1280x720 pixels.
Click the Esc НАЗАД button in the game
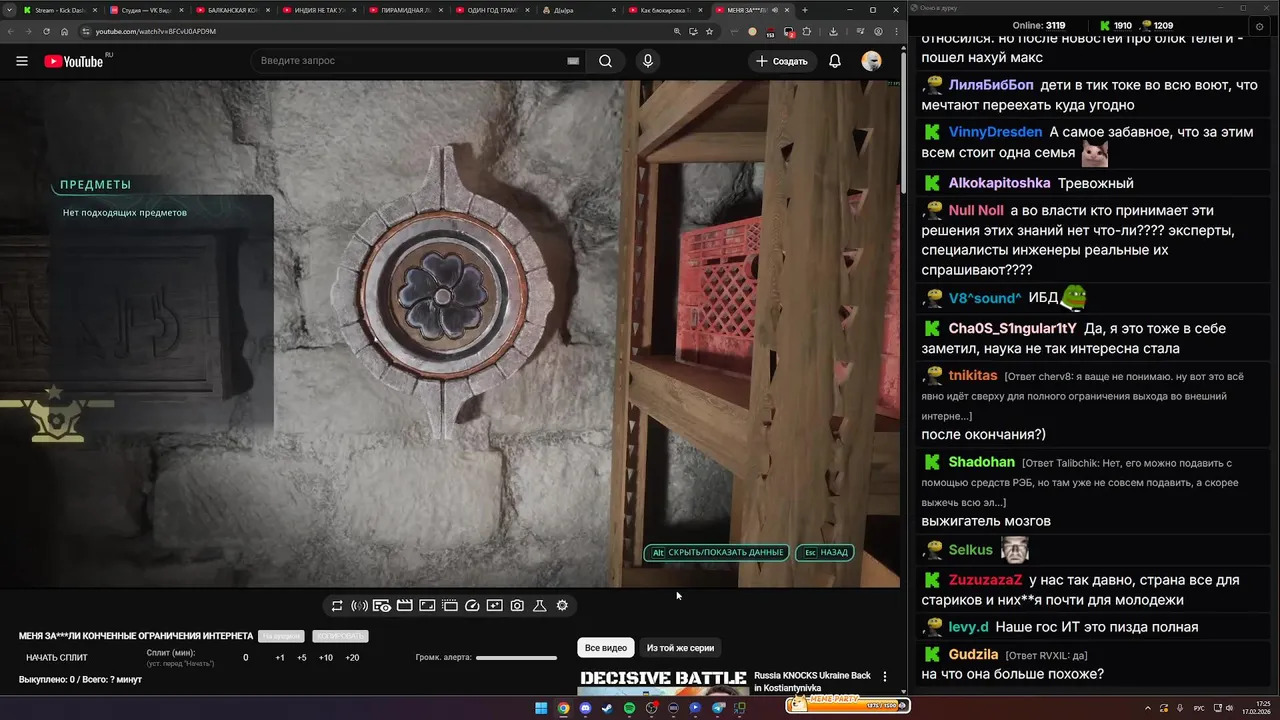(x=825, y=552)
